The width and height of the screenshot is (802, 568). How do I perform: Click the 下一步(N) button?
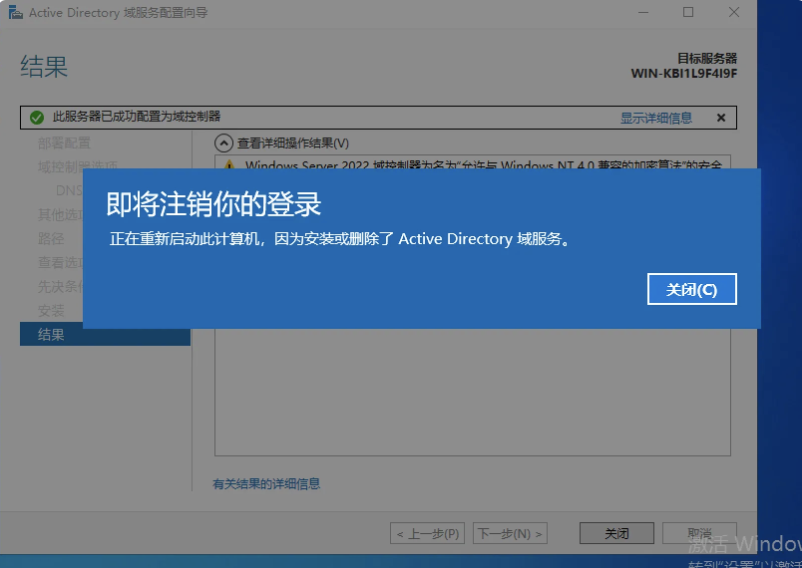tap(510, 534)
